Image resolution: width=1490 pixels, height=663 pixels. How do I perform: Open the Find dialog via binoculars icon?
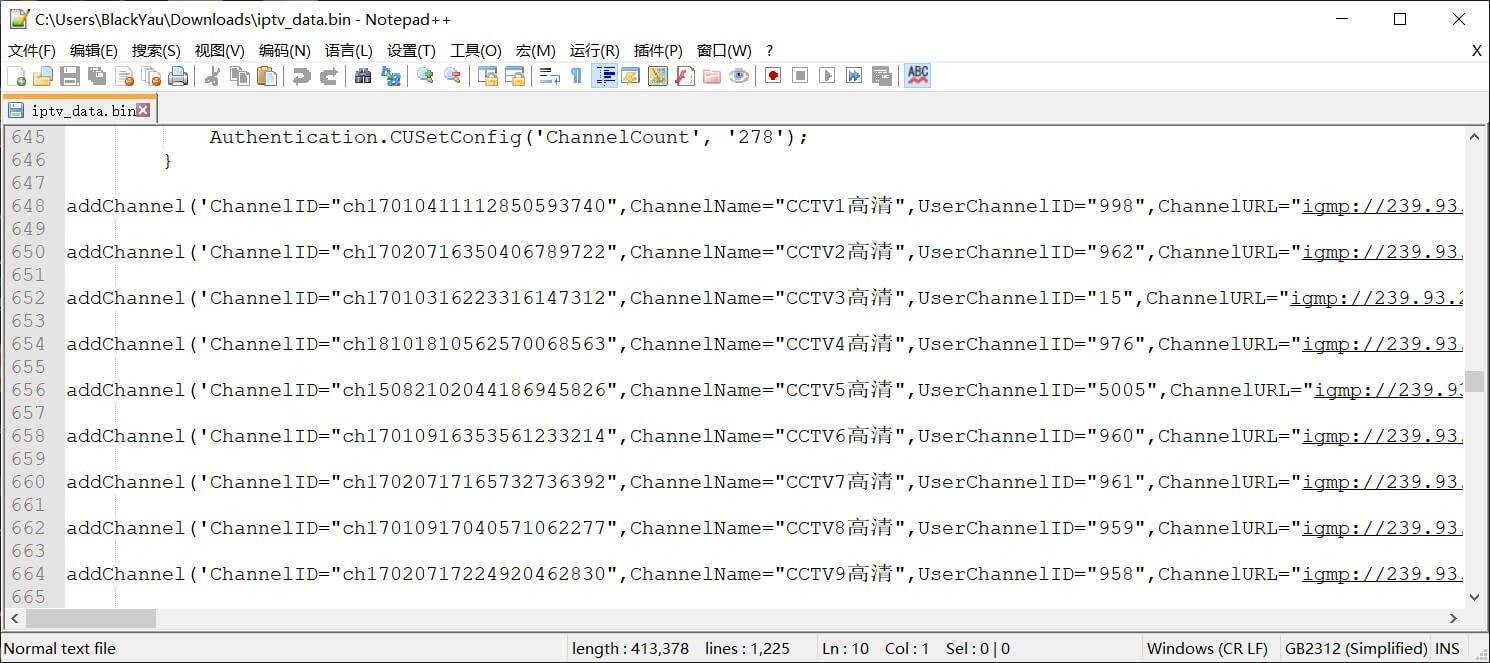click(x=362, y=76)
